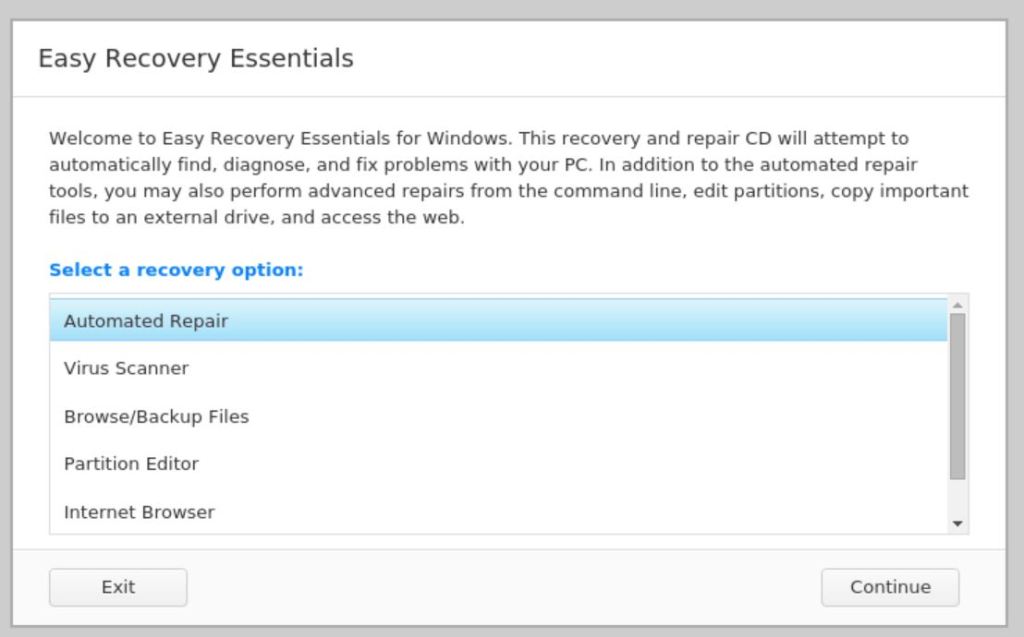Click the list's scroll up arrow
Screen dimensions: 1024x637
pos(957,304)
